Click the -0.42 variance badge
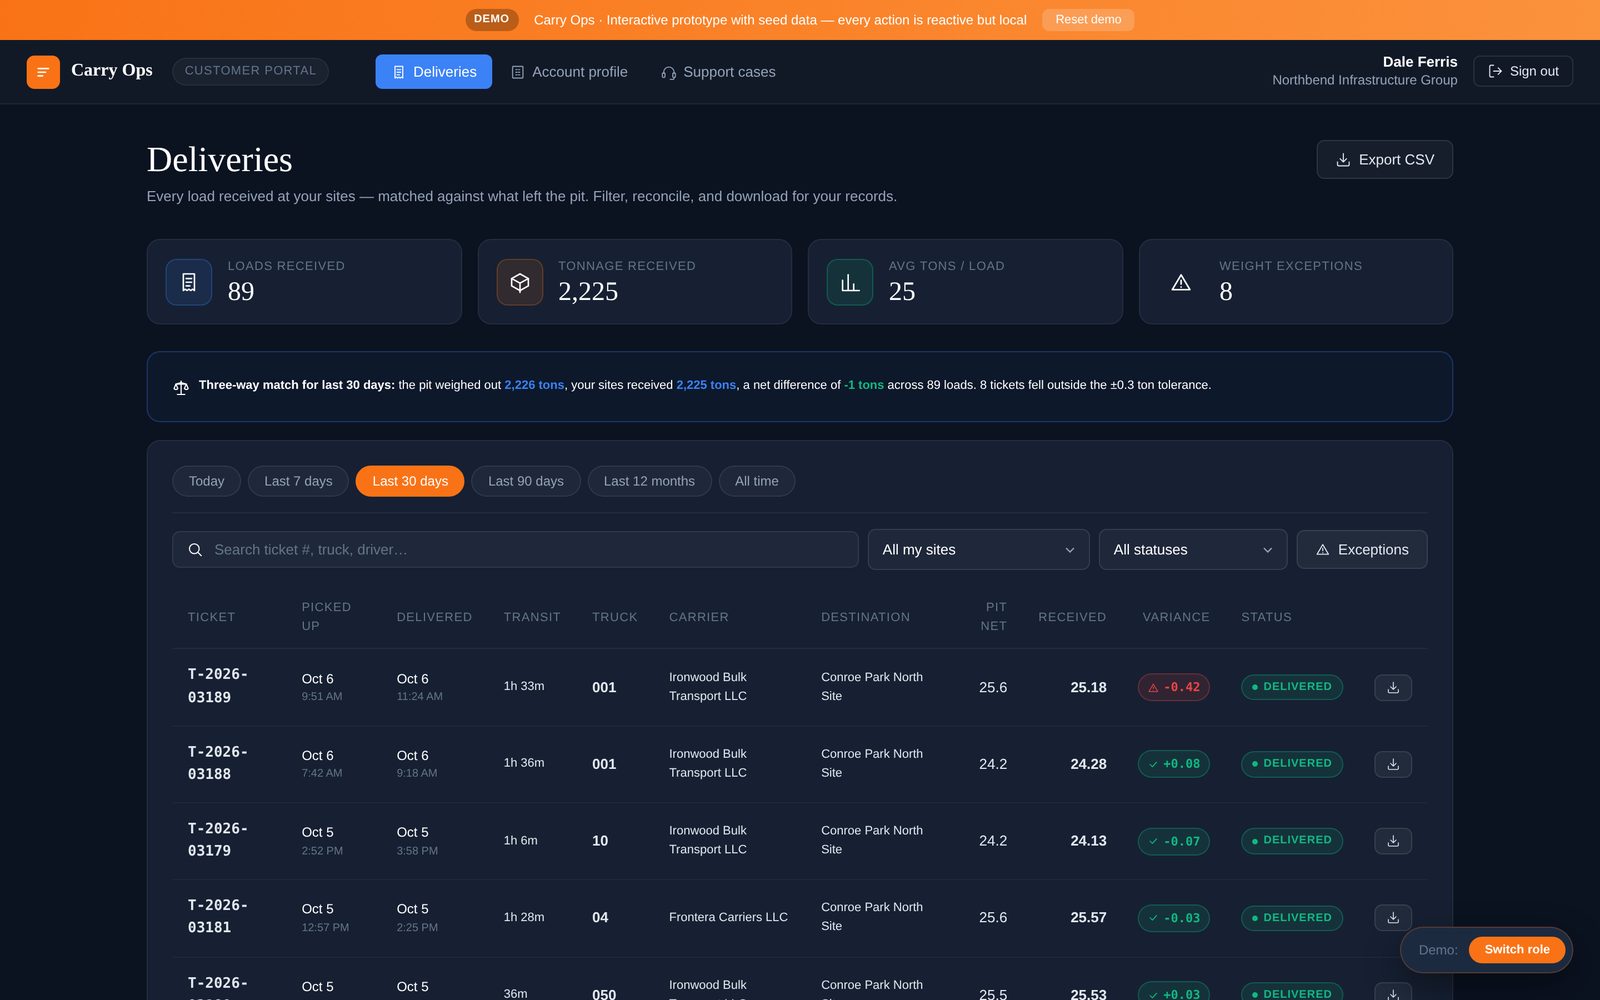 tap(1174, 688)
